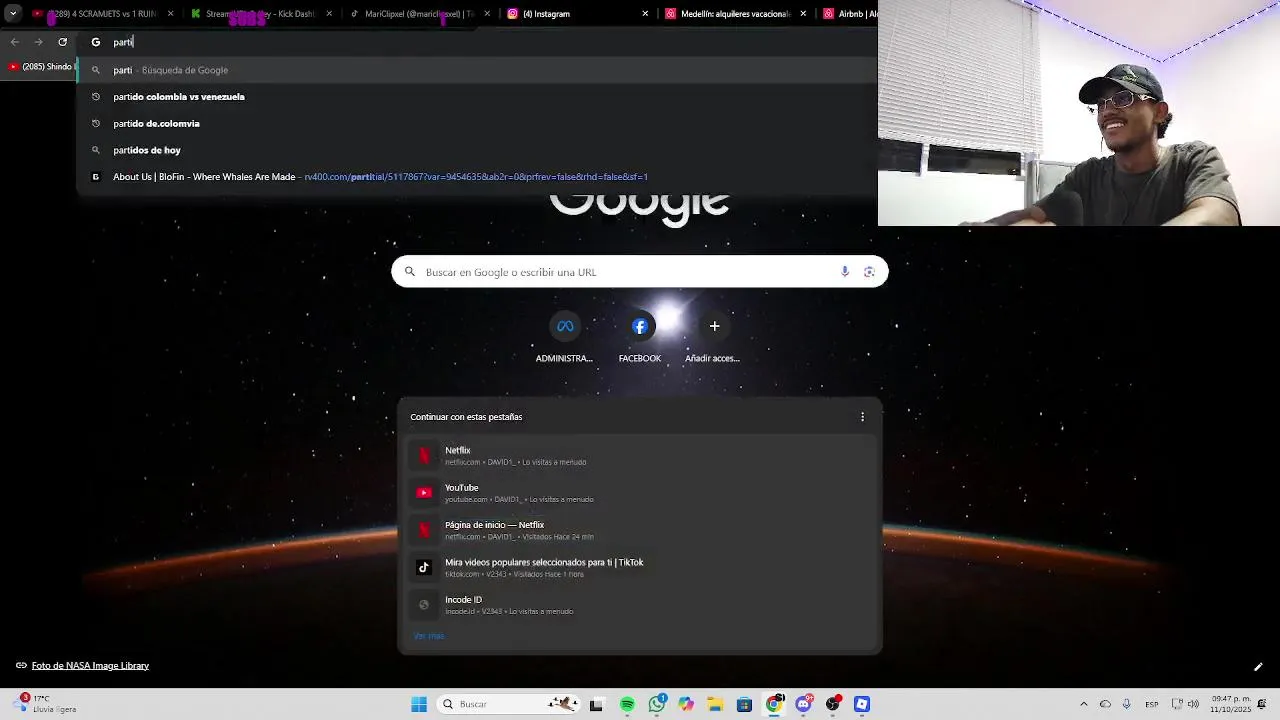Click the 'Añadir acceso' plus shortcut
The height and width of the screenshot is (720, 1280).
[714, 338]
